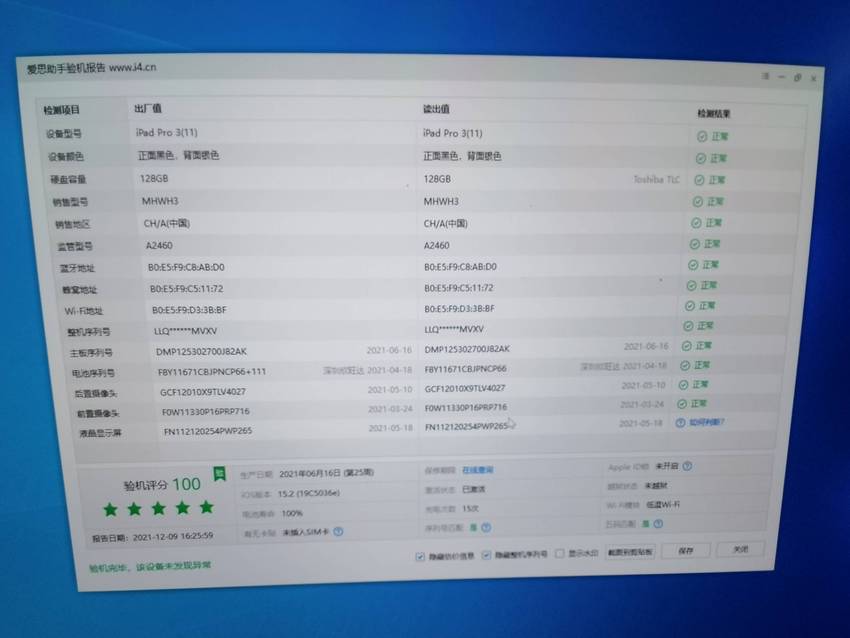Select factory value A2460 in 监管型号 row

159,246
